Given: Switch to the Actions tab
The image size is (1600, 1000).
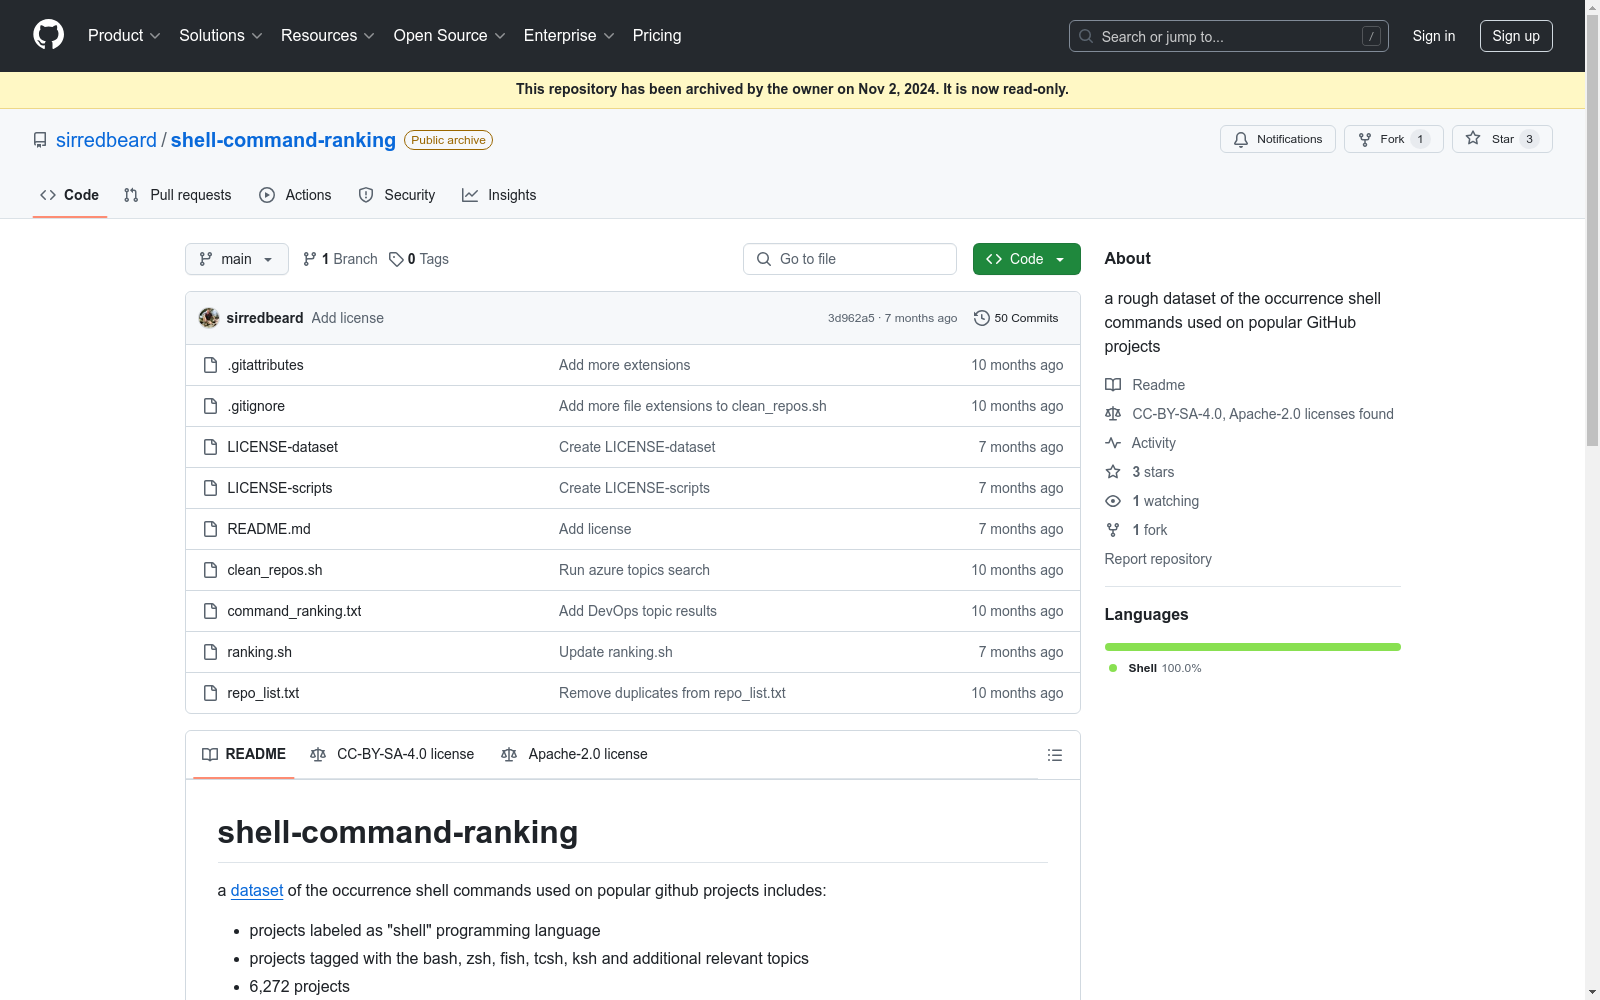Looking at the screenshot, I should click(295, 195).
